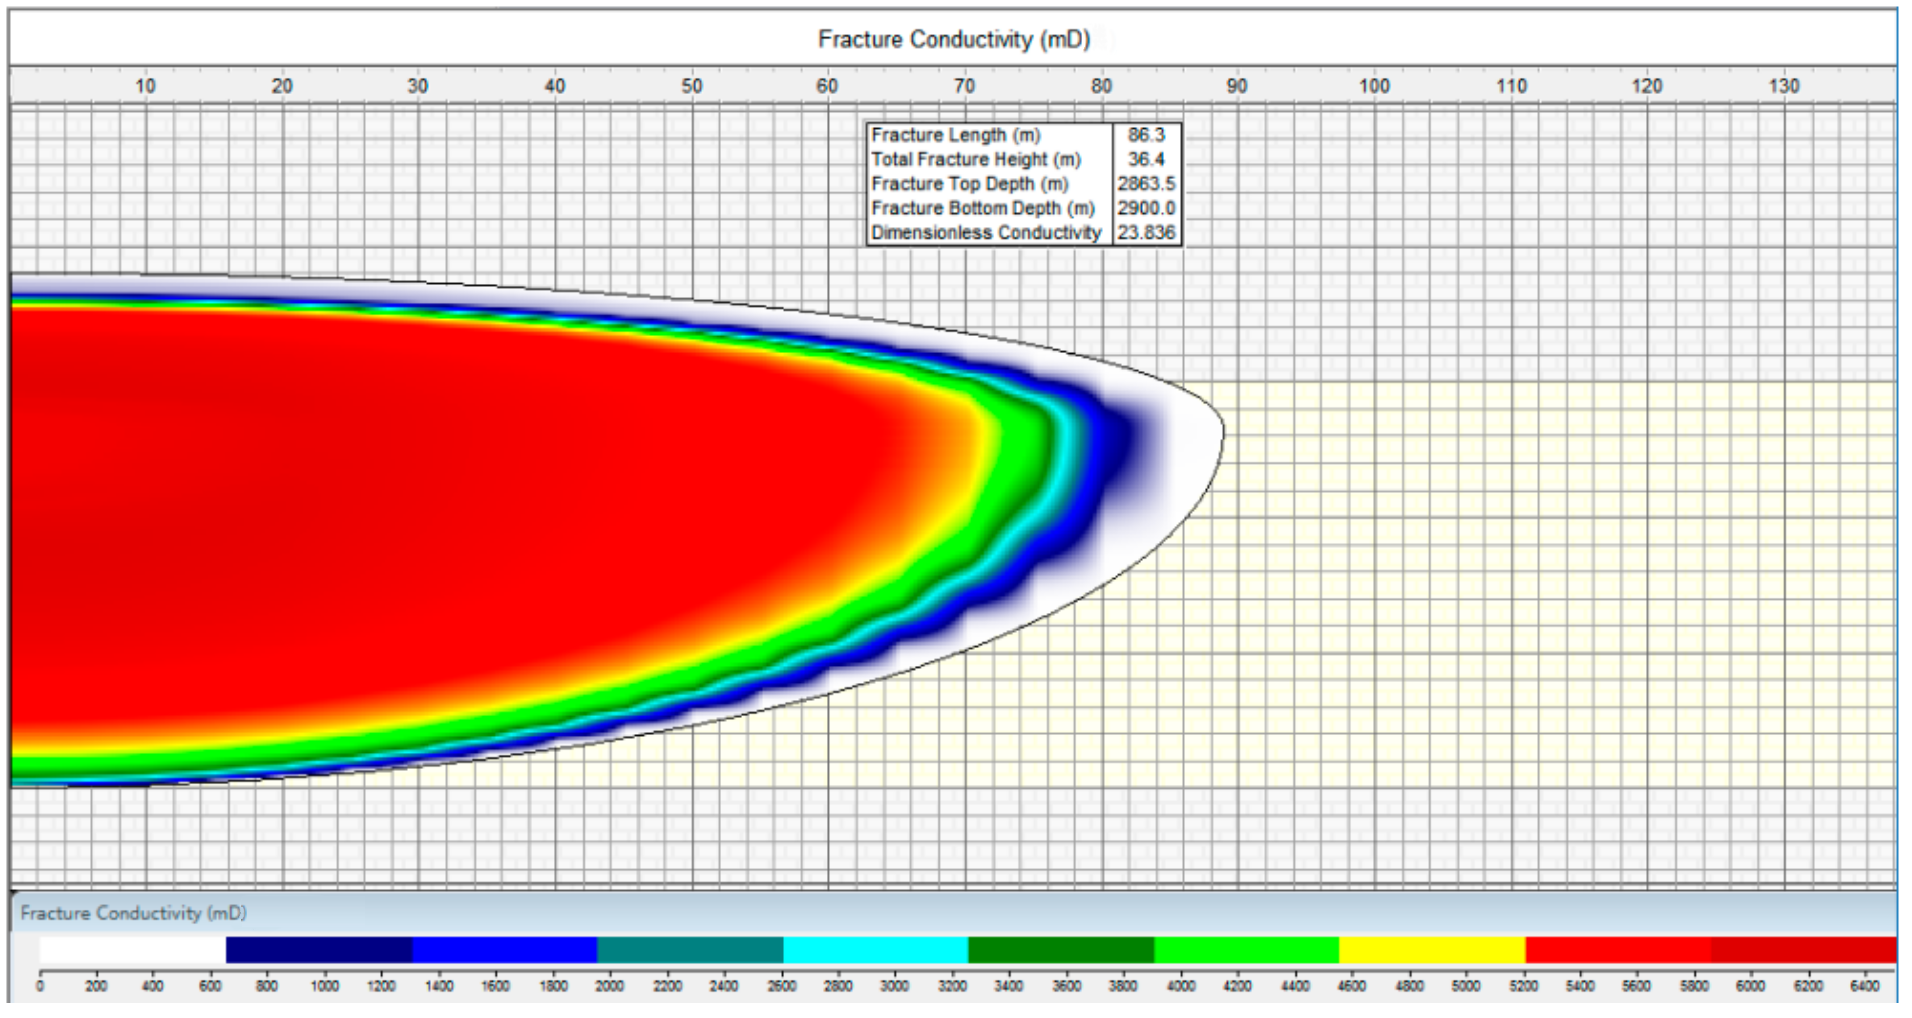Select the Dimensionless Conductivity value 23.836
Viewport: 1912px width, 1018px height.
coord(1148,233)
